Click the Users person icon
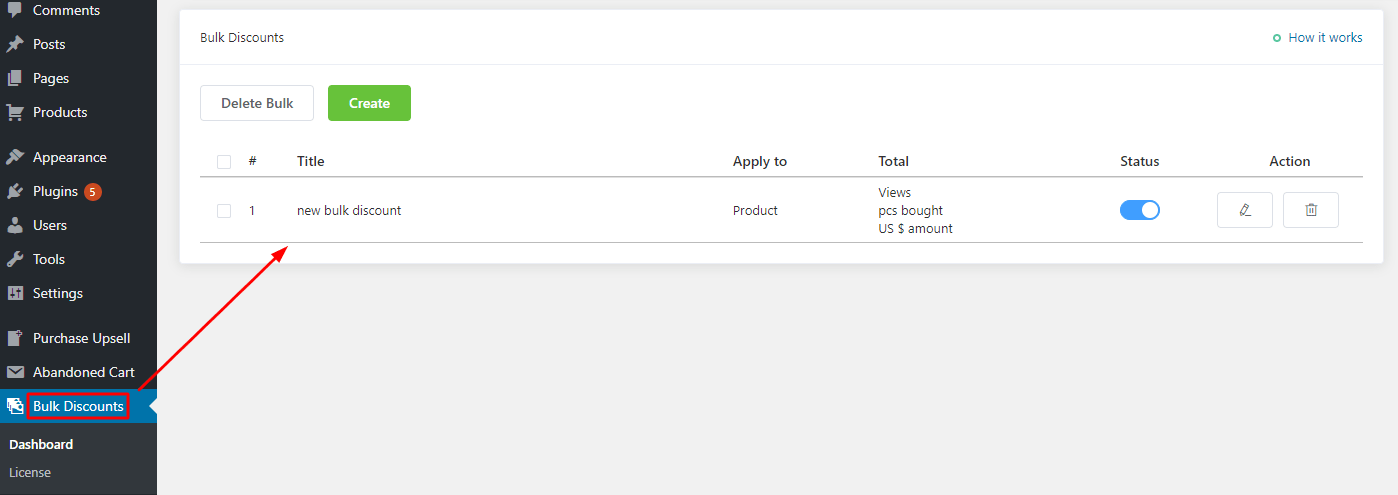Image resolution: width=1398 pixels, height=495 pixels. (x=15, y=225)
